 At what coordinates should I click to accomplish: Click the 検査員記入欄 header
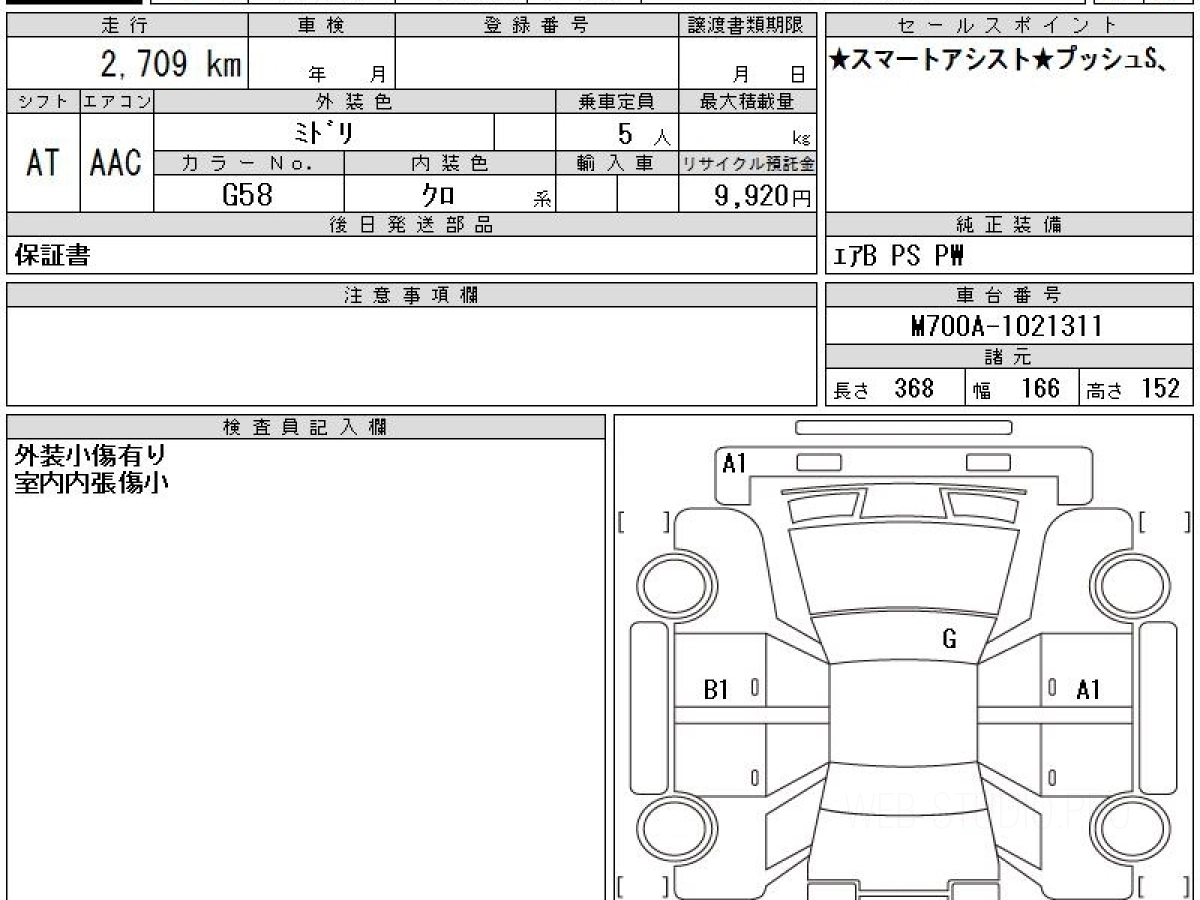[x=306, y=427]
